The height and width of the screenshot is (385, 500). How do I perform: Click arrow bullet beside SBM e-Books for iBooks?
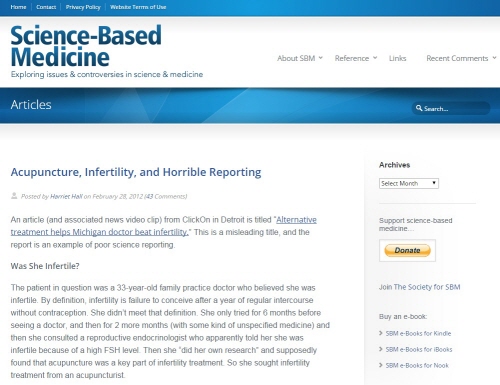point(381,349)
